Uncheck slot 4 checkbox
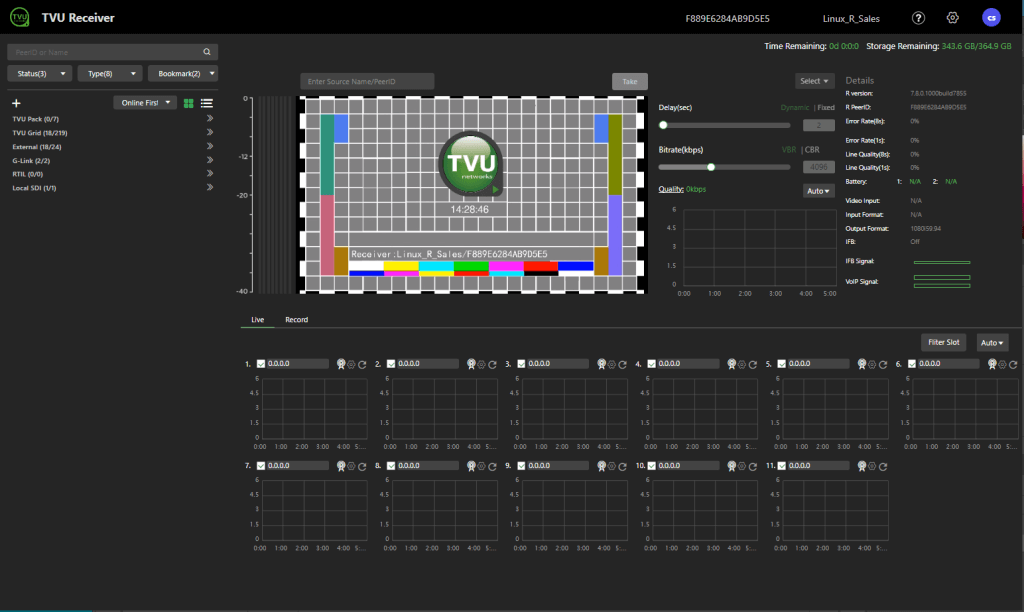 pos(651,364)
